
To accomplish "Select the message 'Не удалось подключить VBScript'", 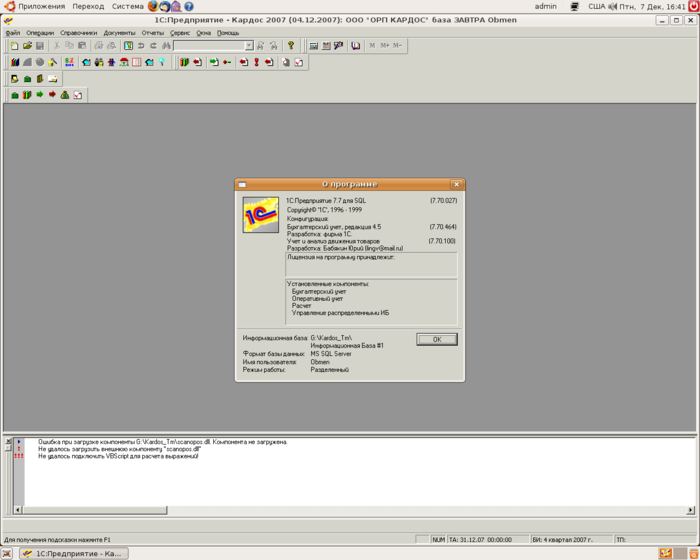I will coord(118,456).
